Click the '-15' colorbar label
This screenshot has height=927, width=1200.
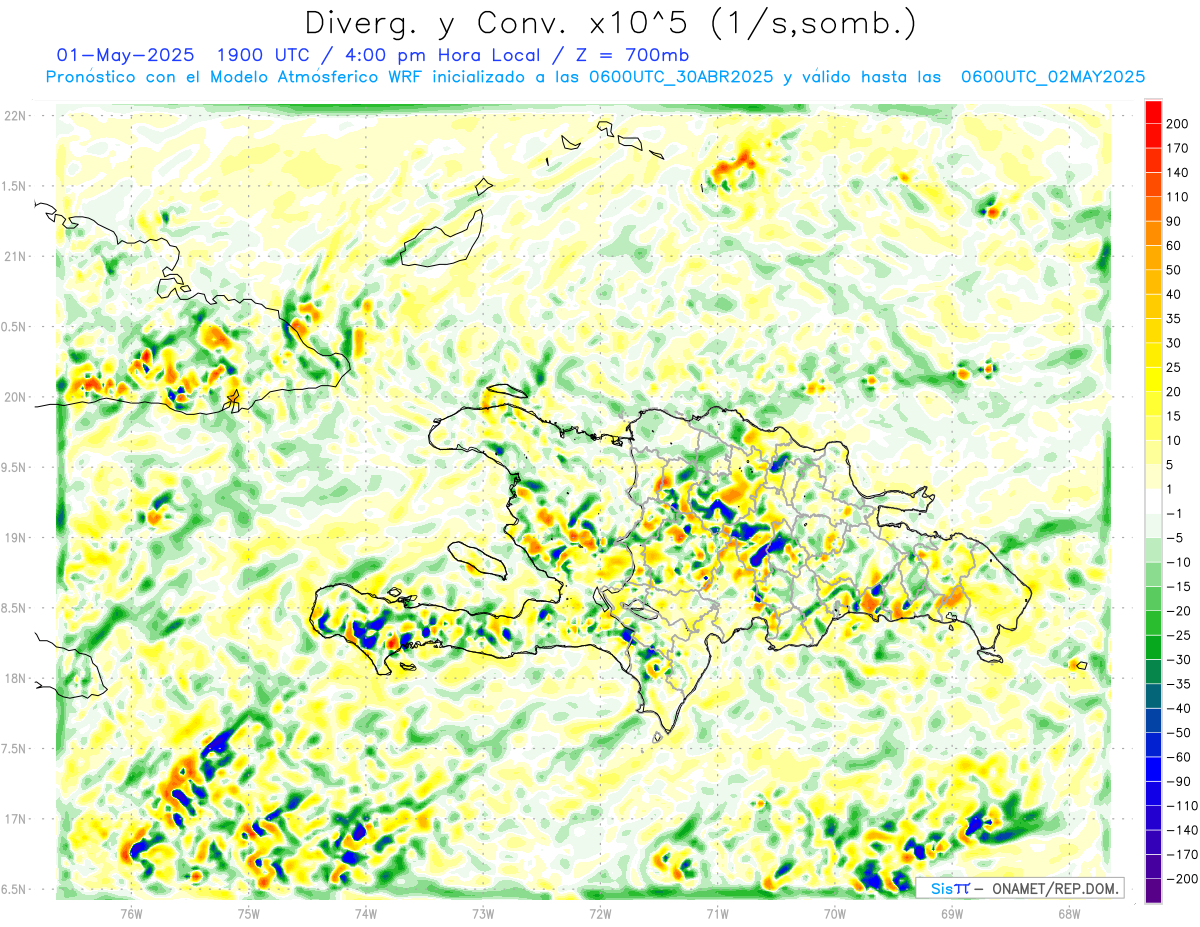(x=1178, y=586)
